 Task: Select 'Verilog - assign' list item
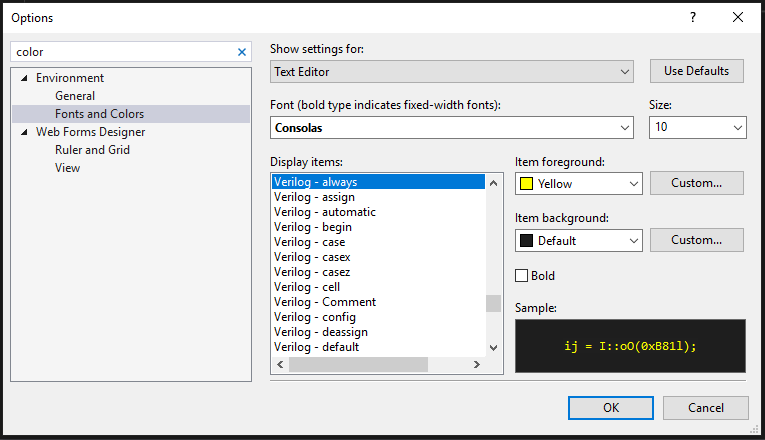378,197
